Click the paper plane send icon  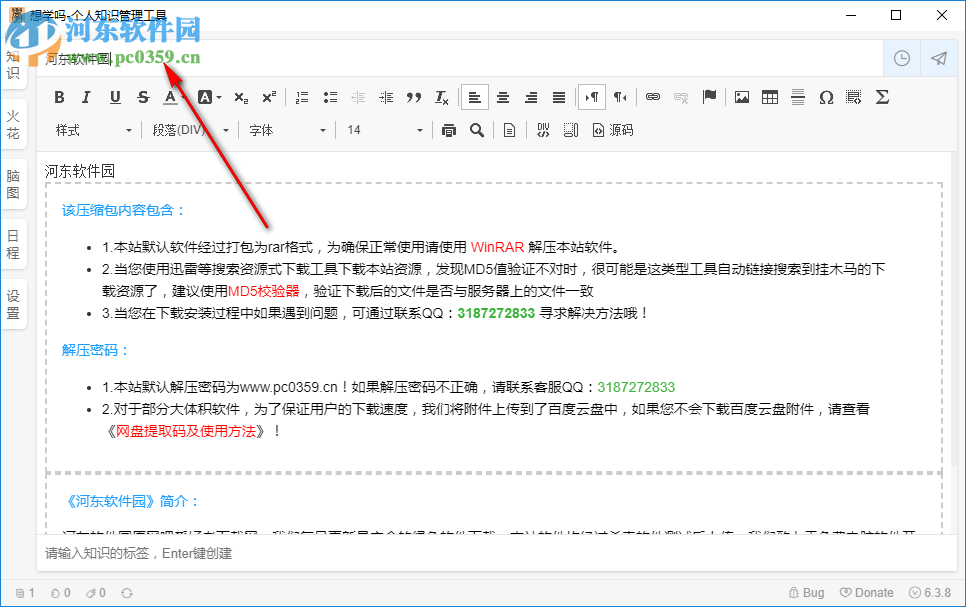pyautogui.click(x=938, y=58)
